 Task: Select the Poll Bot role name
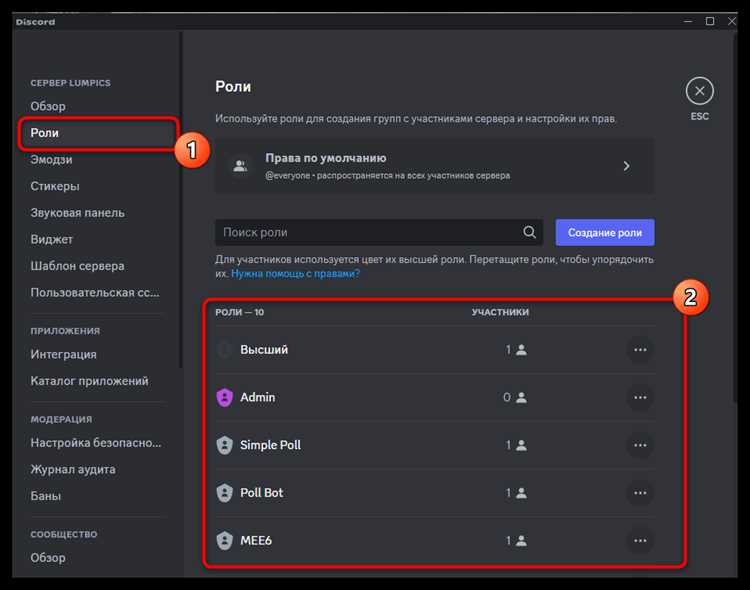(x=261, y=493)
